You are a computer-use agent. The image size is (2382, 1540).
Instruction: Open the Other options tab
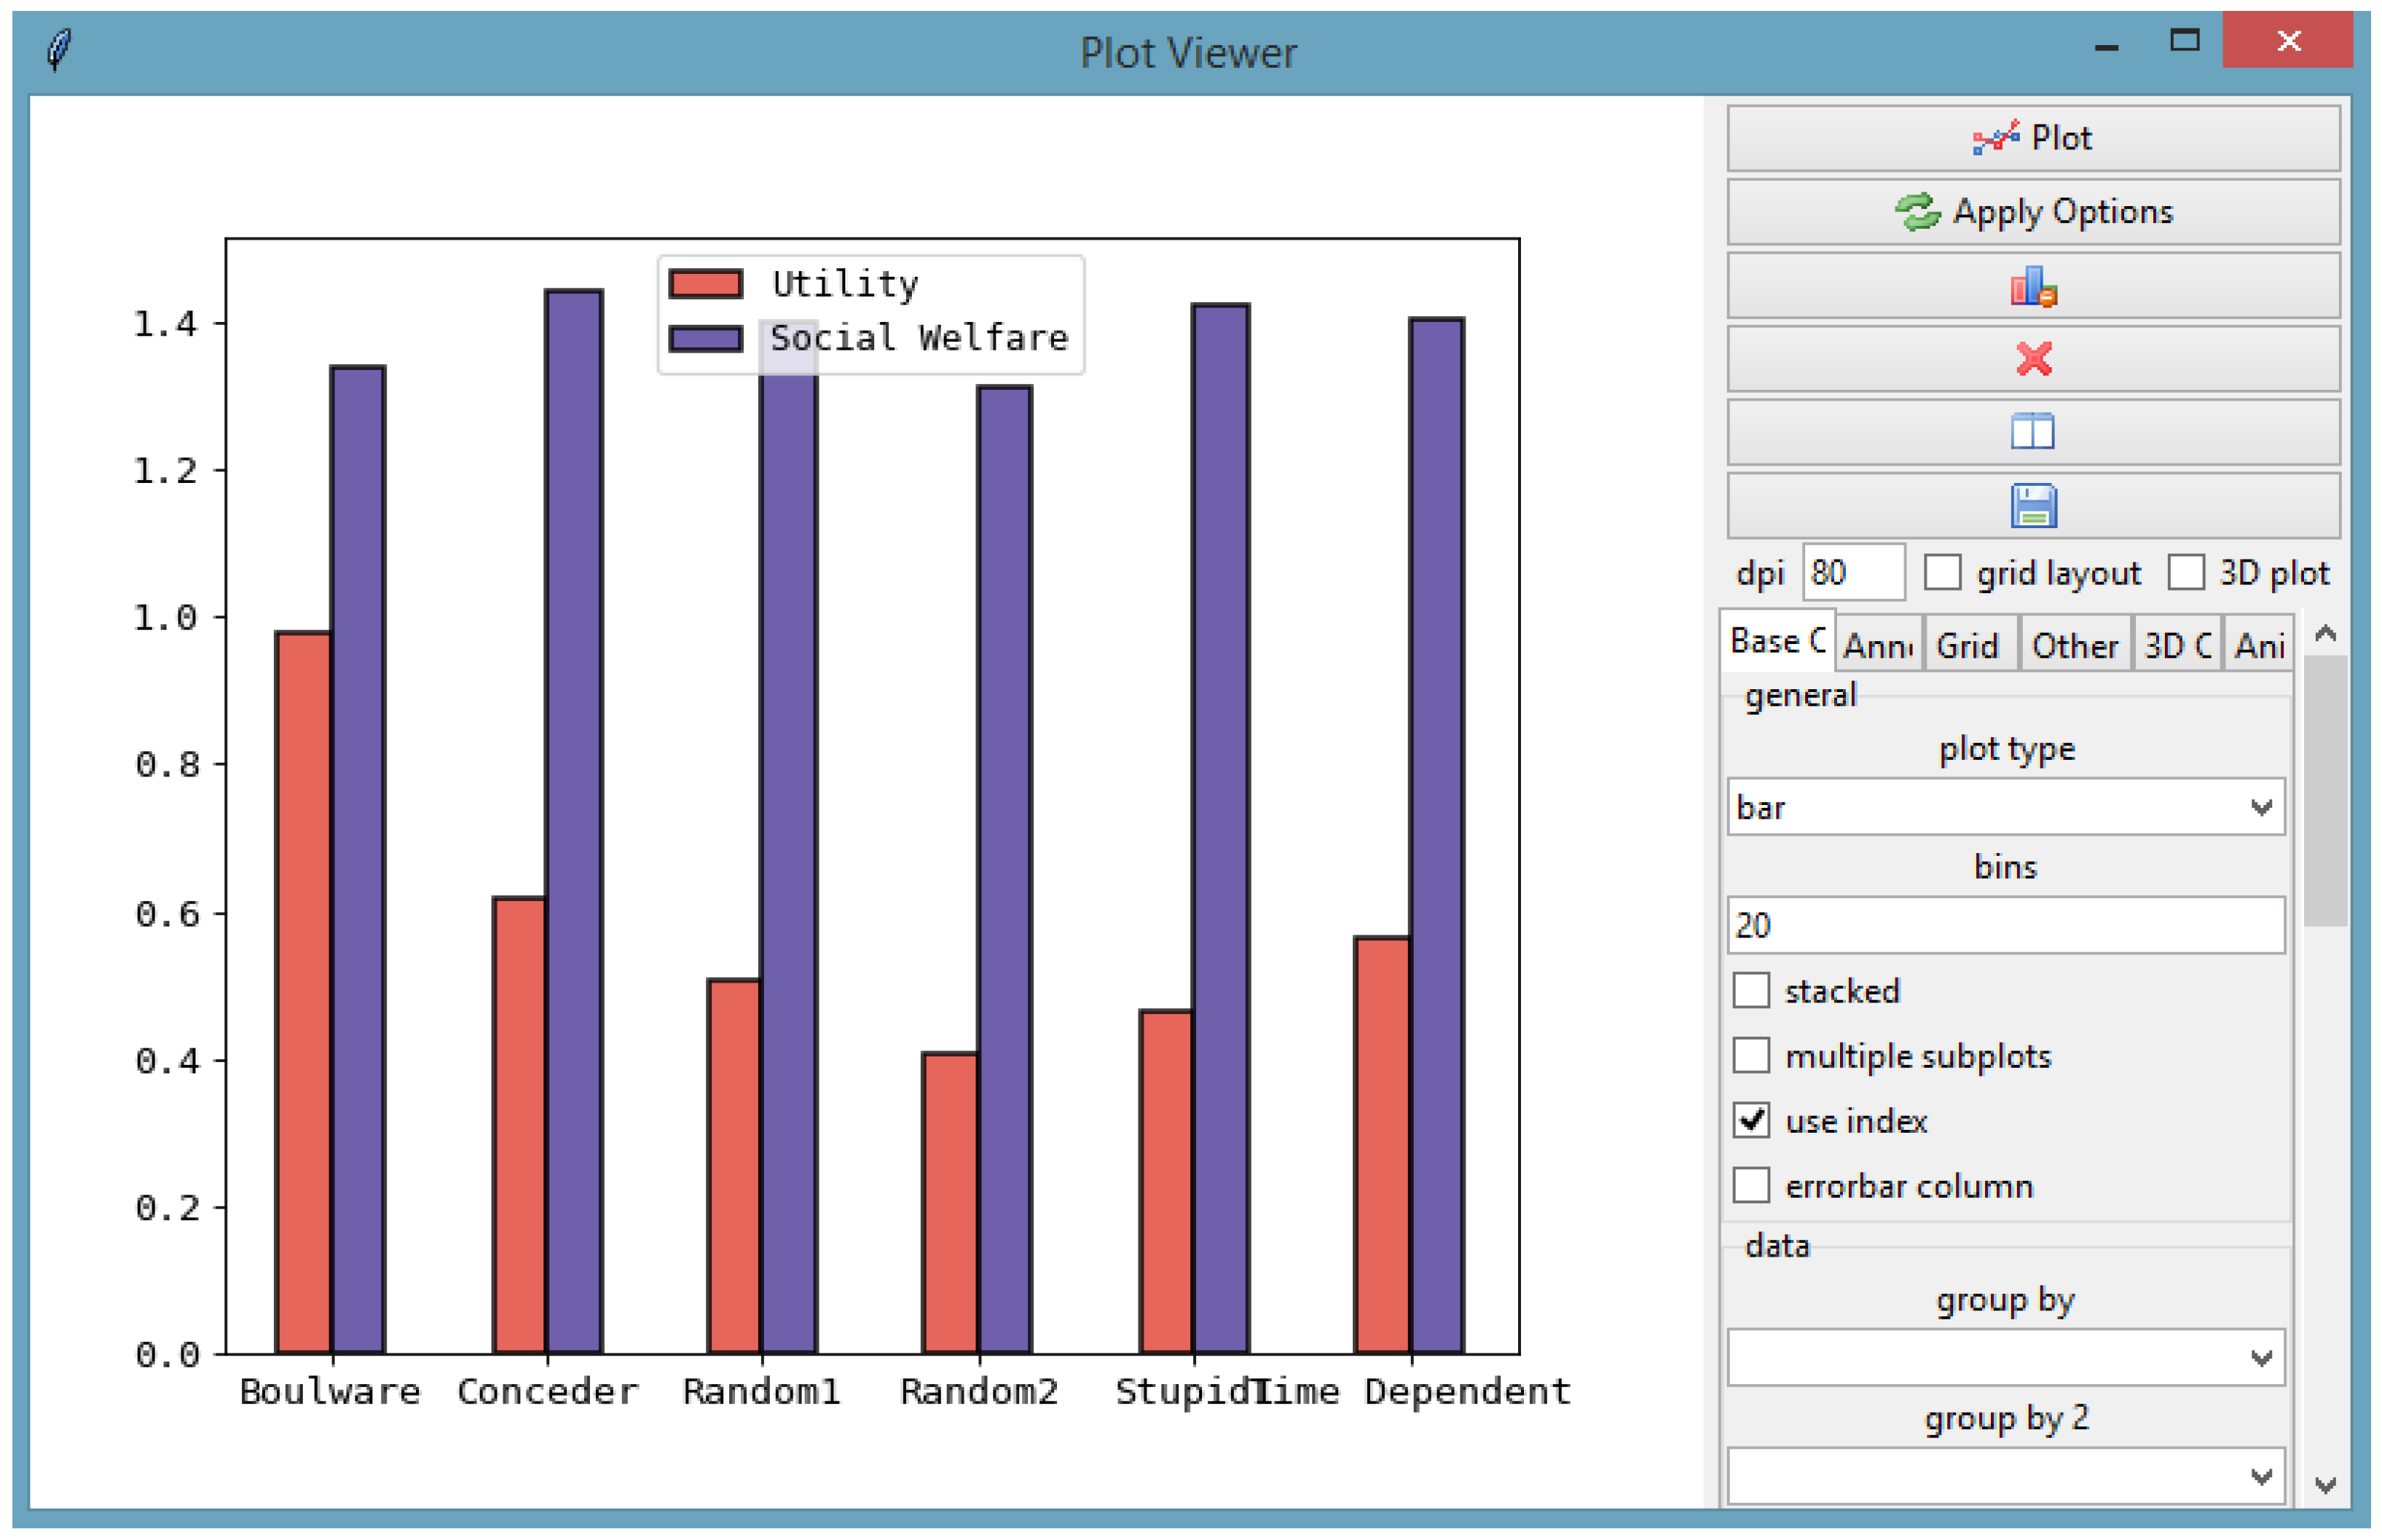click(2074, 646)
